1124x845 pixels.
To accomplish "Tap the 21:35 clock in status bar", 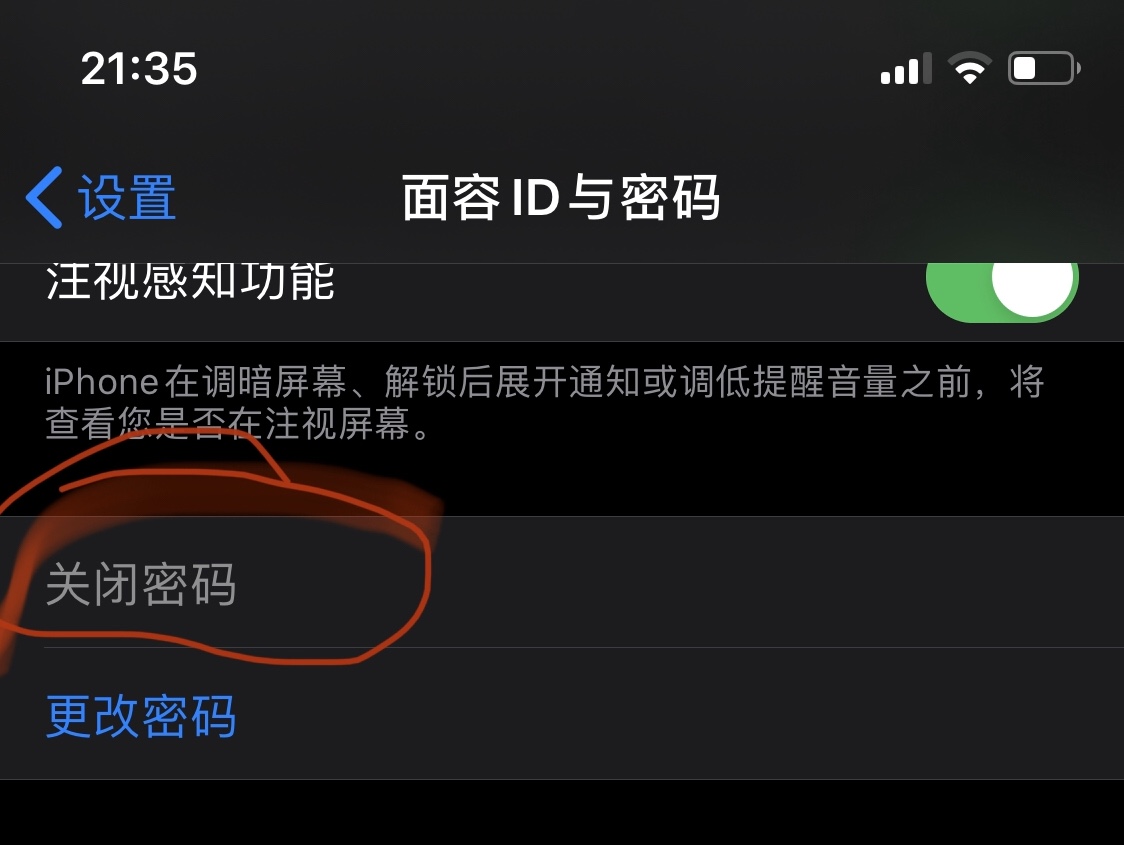I will click(x=139, y=69).
